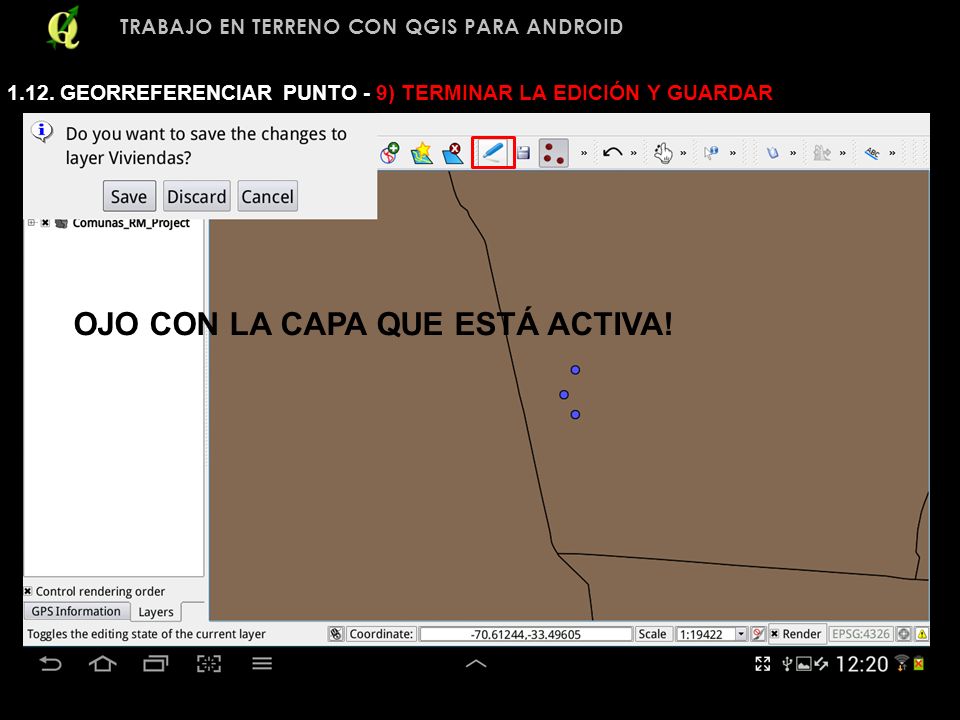Expand overflow chevron after Add Point tool

584,153
